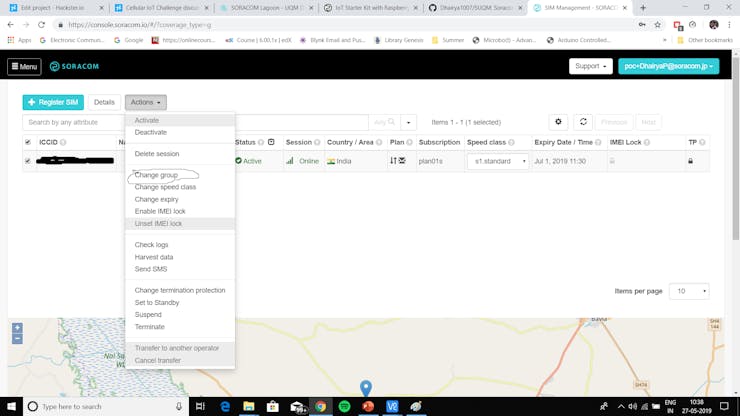The image size is (740, 416).
Task: Zoom out on the map
Action: click(17, 339)
